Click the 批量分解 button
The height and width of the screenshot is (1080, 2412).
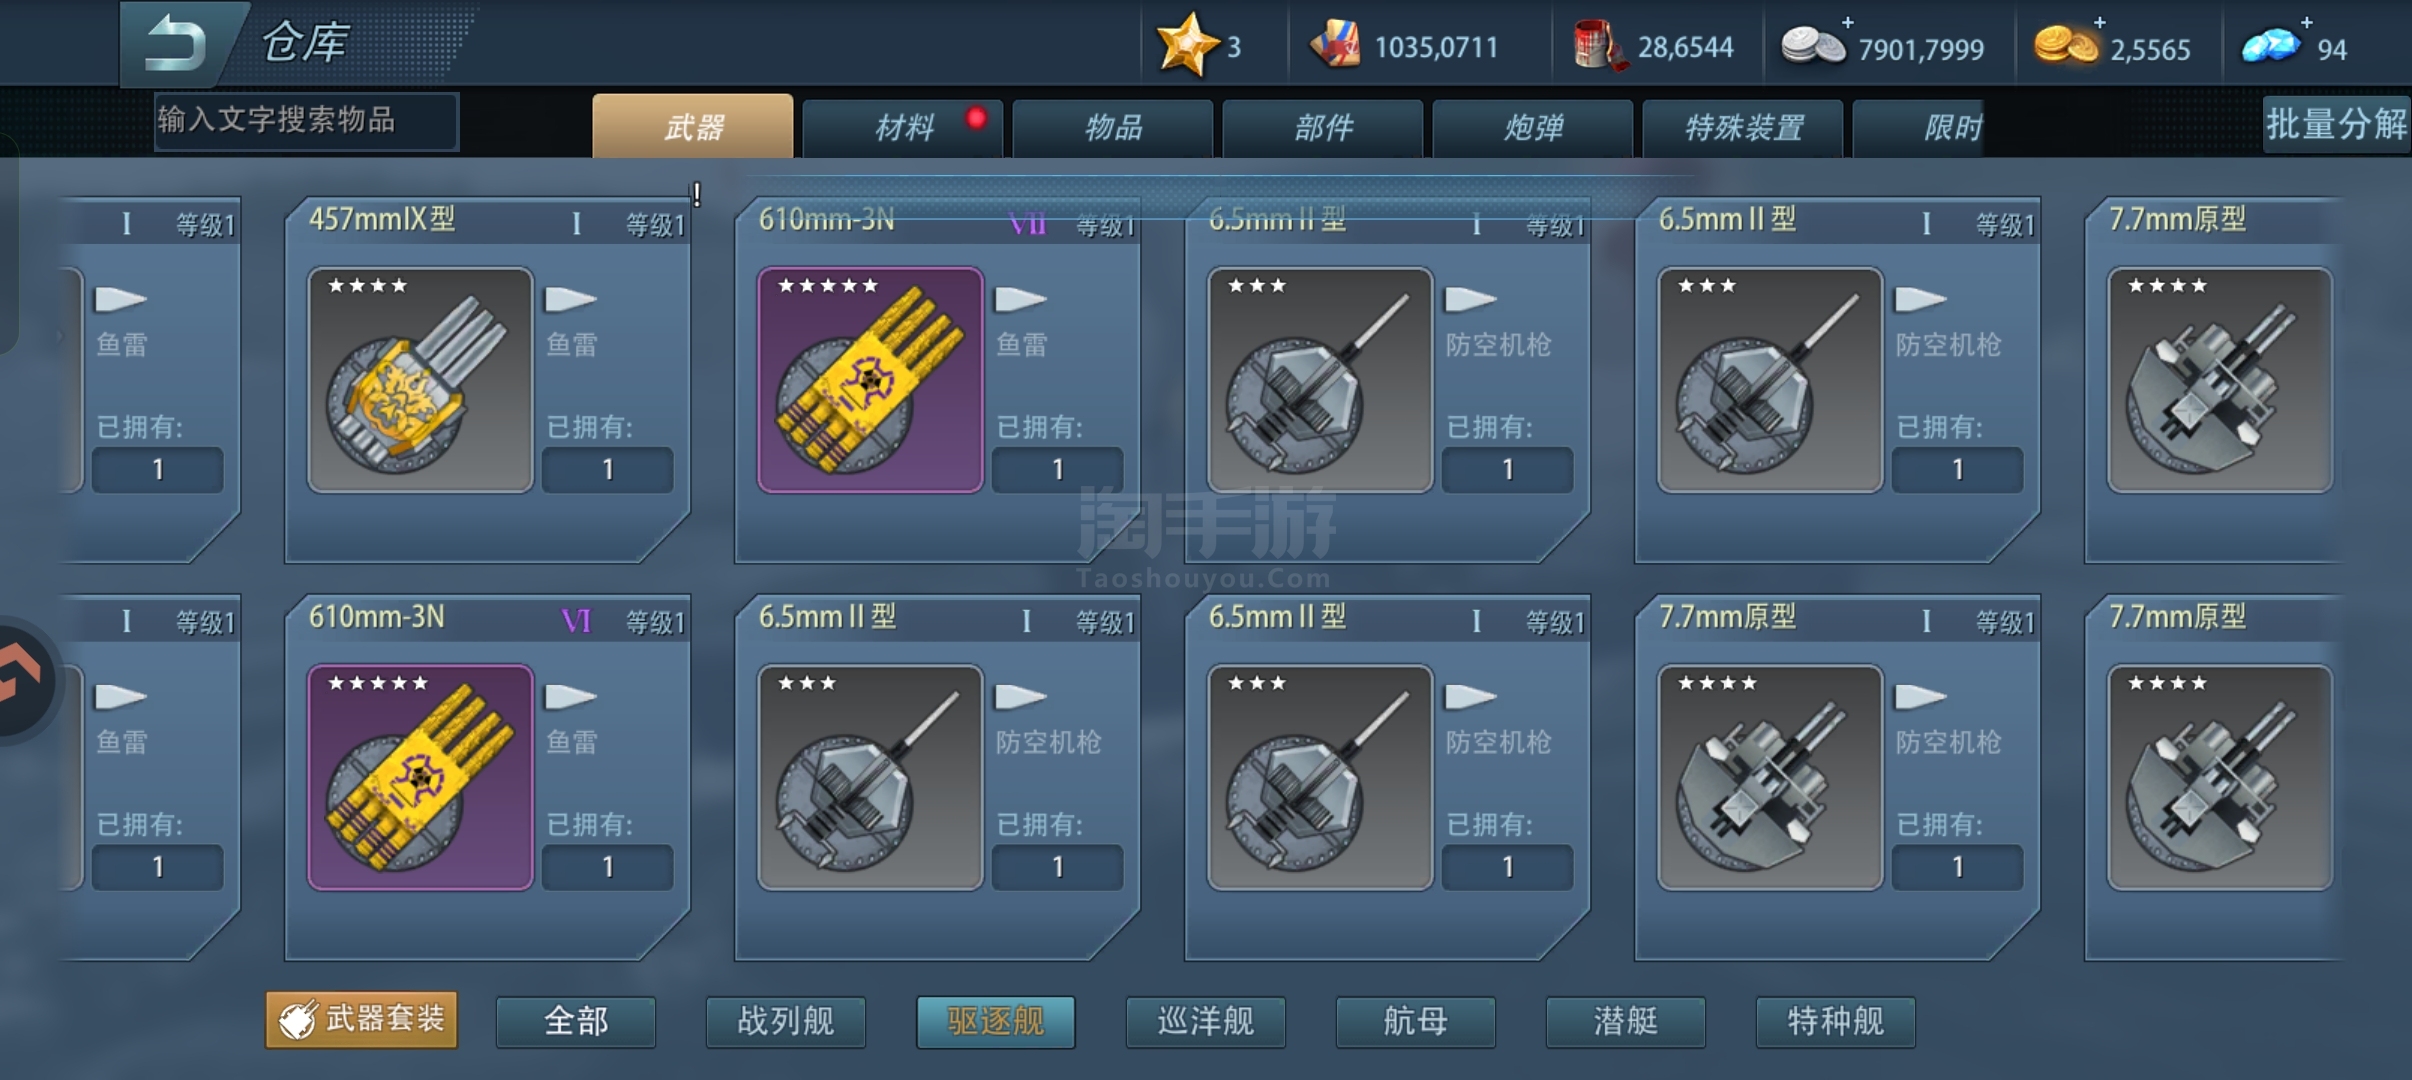[x=2336, y=124]
